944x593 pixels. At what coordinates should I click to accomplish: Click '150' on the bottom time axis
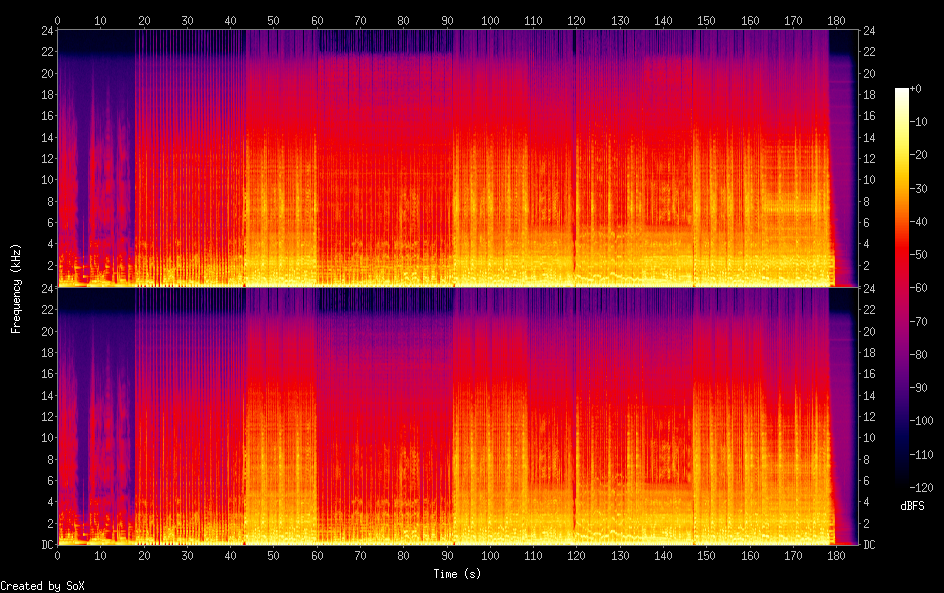coord(706,556)
